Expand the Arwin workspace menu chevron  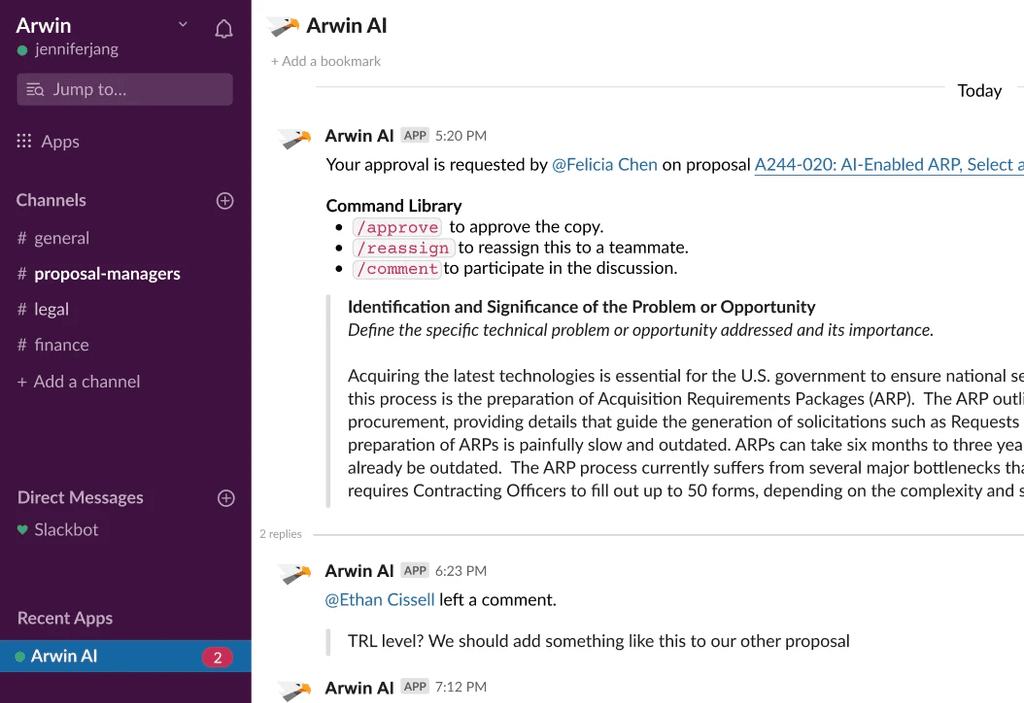[x=183, y=24]
